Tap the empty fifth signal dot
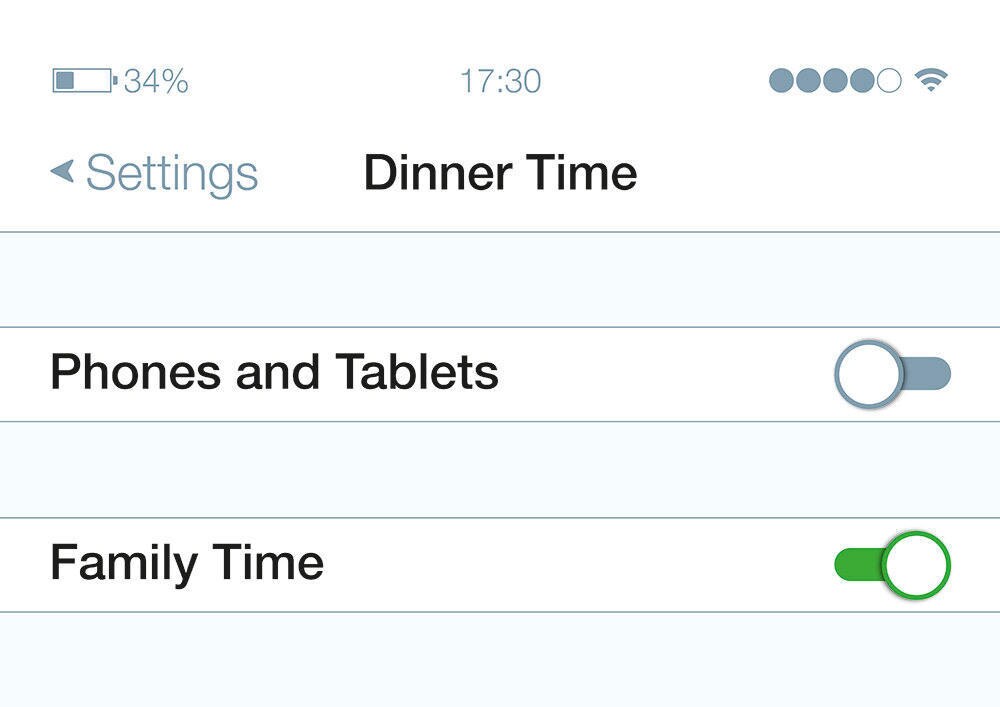The image size is (1000, 707). coord(889,81)
